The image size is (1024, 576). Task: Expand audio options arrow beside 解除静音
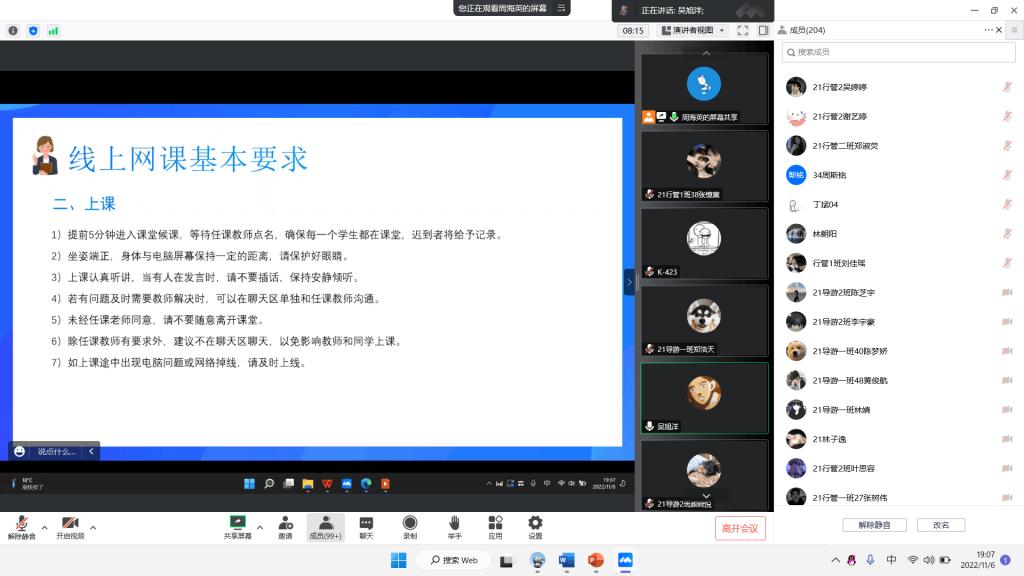coord(44,527)
